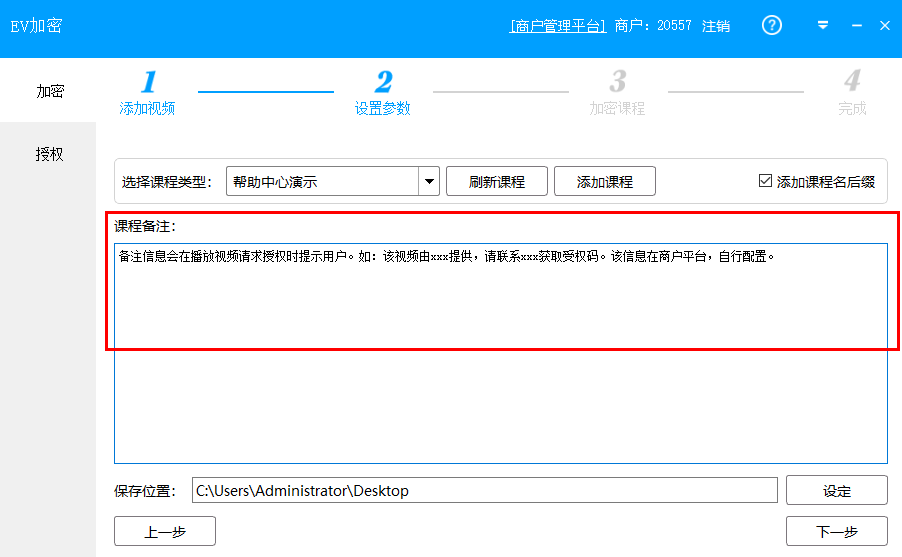This screenshot has height=557, width=902.
Task: Click 注销 to log out
Action: point(716,26)
